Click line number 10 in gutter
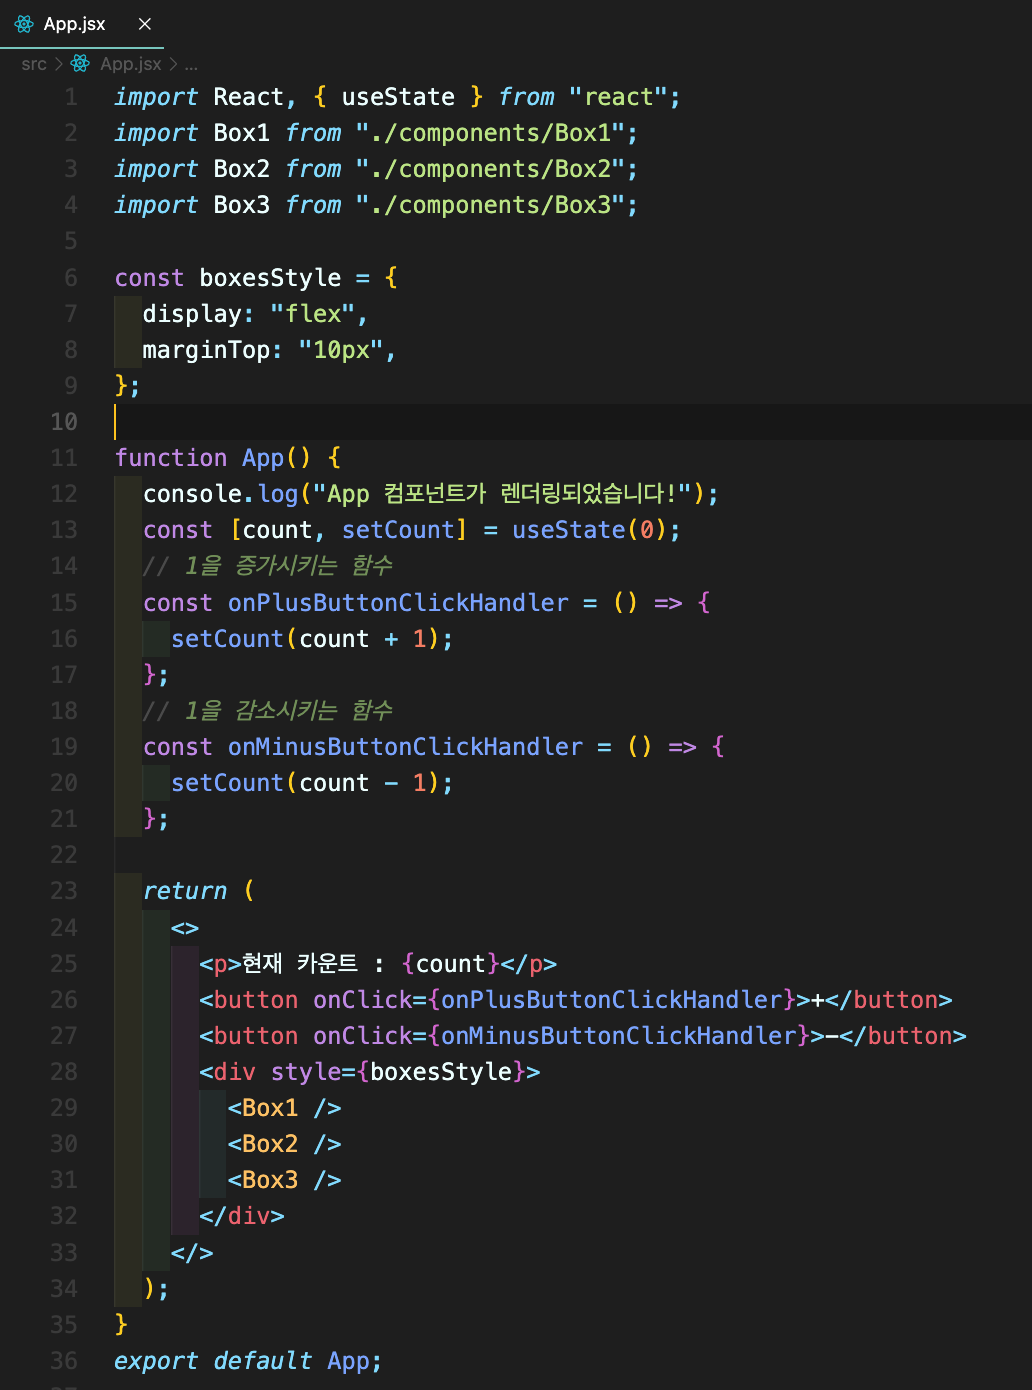 (64, 422)
